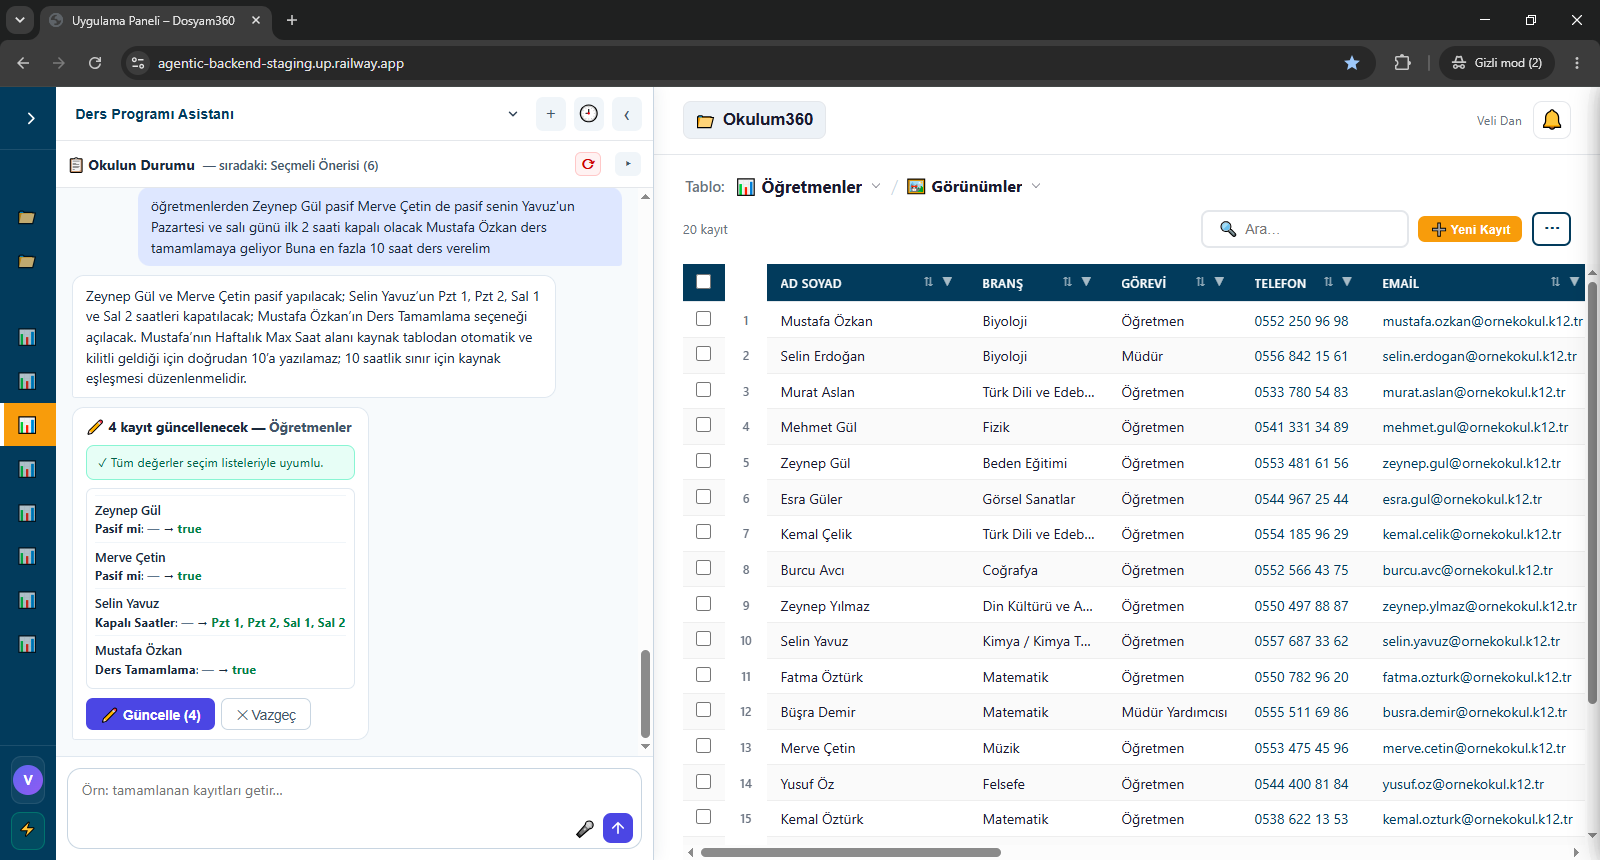Open the three-dot more options button near Yeni Kayıt
The height and width of the screenshot is (860, 1600).
[x=1552, y=229]
